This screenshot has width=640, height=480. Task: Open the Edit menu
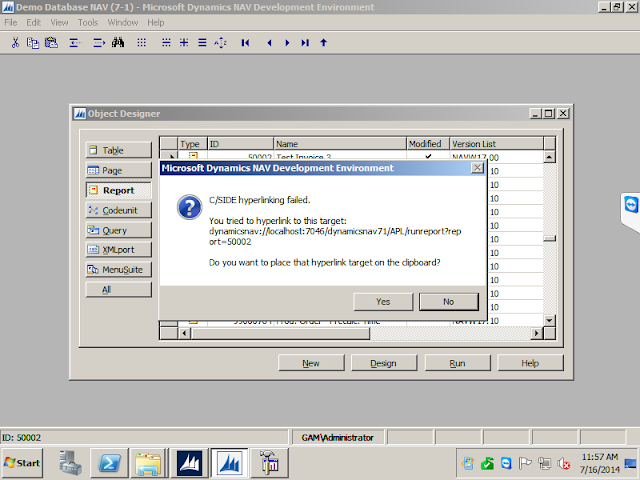tap(33, 22)
